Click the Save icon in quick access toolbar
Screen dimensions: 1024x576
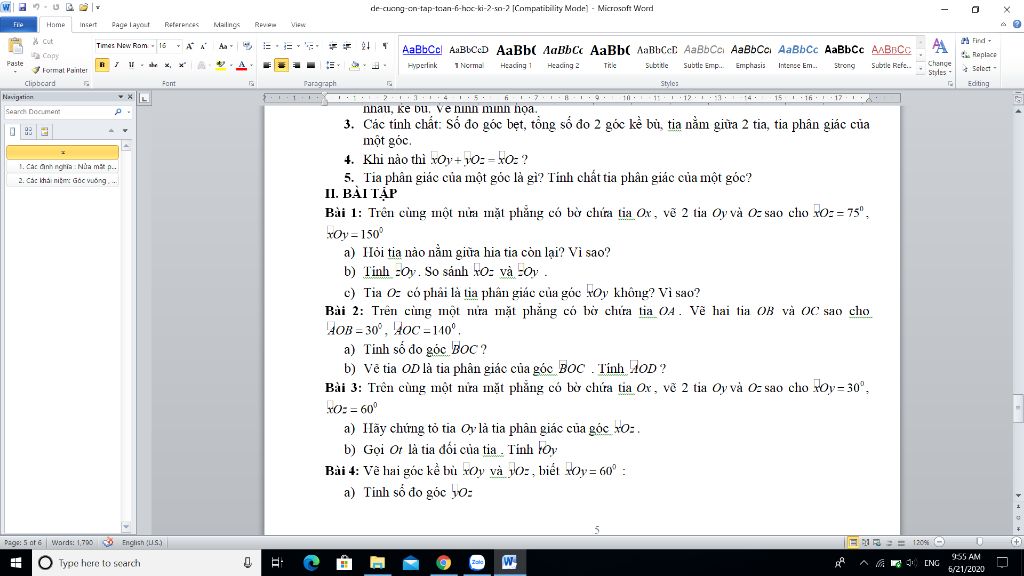coord(22,8)
